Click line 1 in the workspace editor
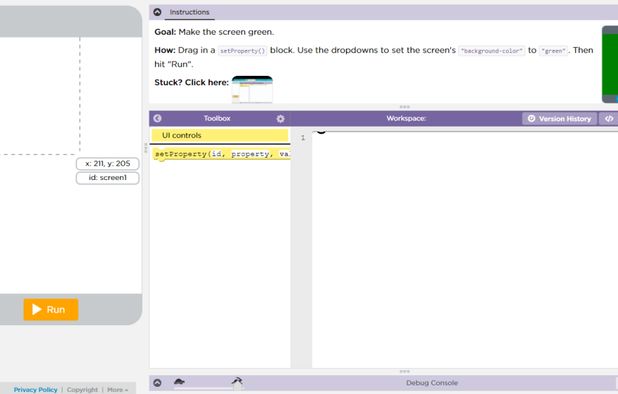This screenshot has height=394, width=618. pyautogui.click(x=465, y=138)
